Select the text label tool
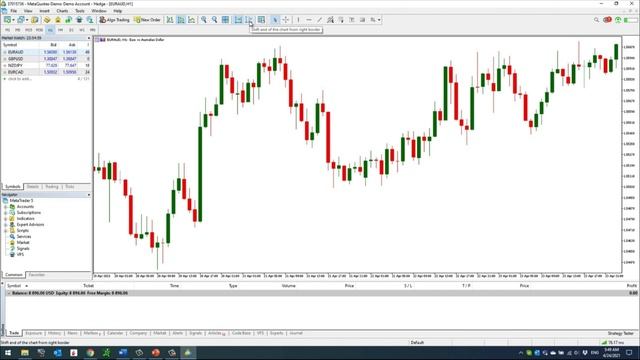Image resolution: width=640 pixels, height=360 pixels. coord(362,20)
